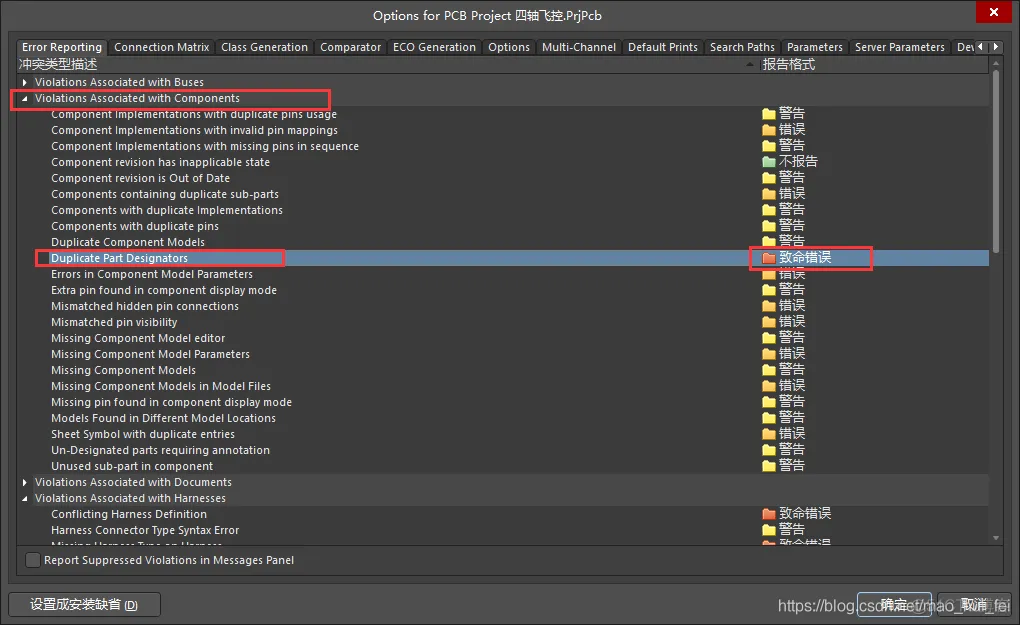Open the Comparator tab
Image resolution: width=1020 pixels, height=625 pixels.
350,47
